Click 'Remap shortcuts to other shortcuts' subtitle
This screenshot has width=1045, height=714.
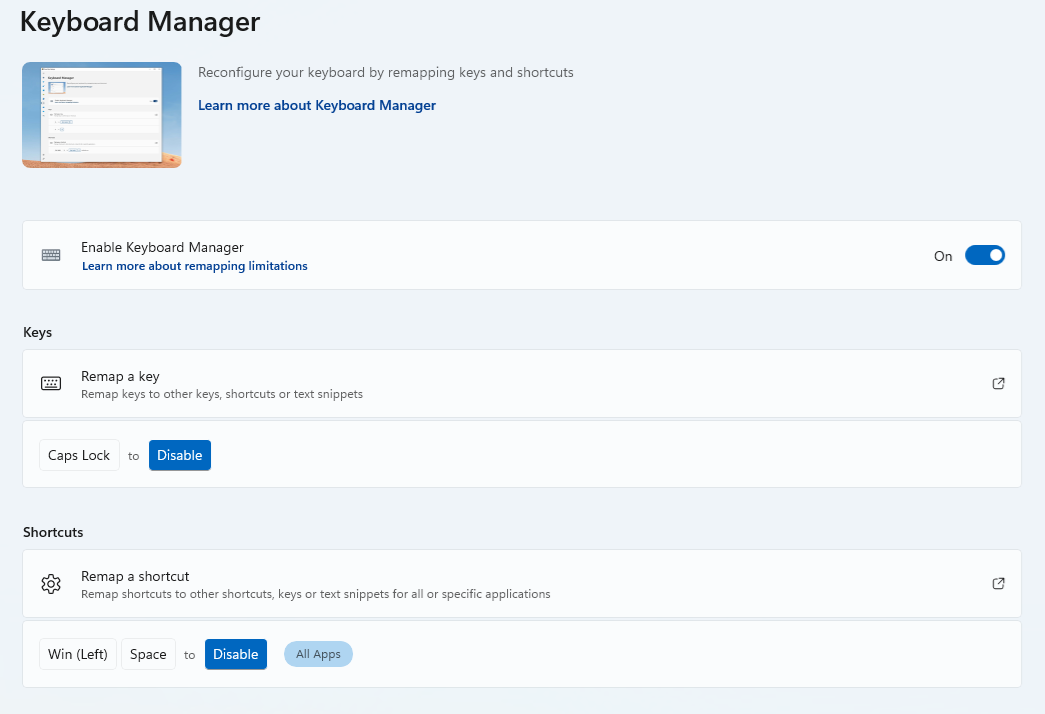click(x=316, y=594)
